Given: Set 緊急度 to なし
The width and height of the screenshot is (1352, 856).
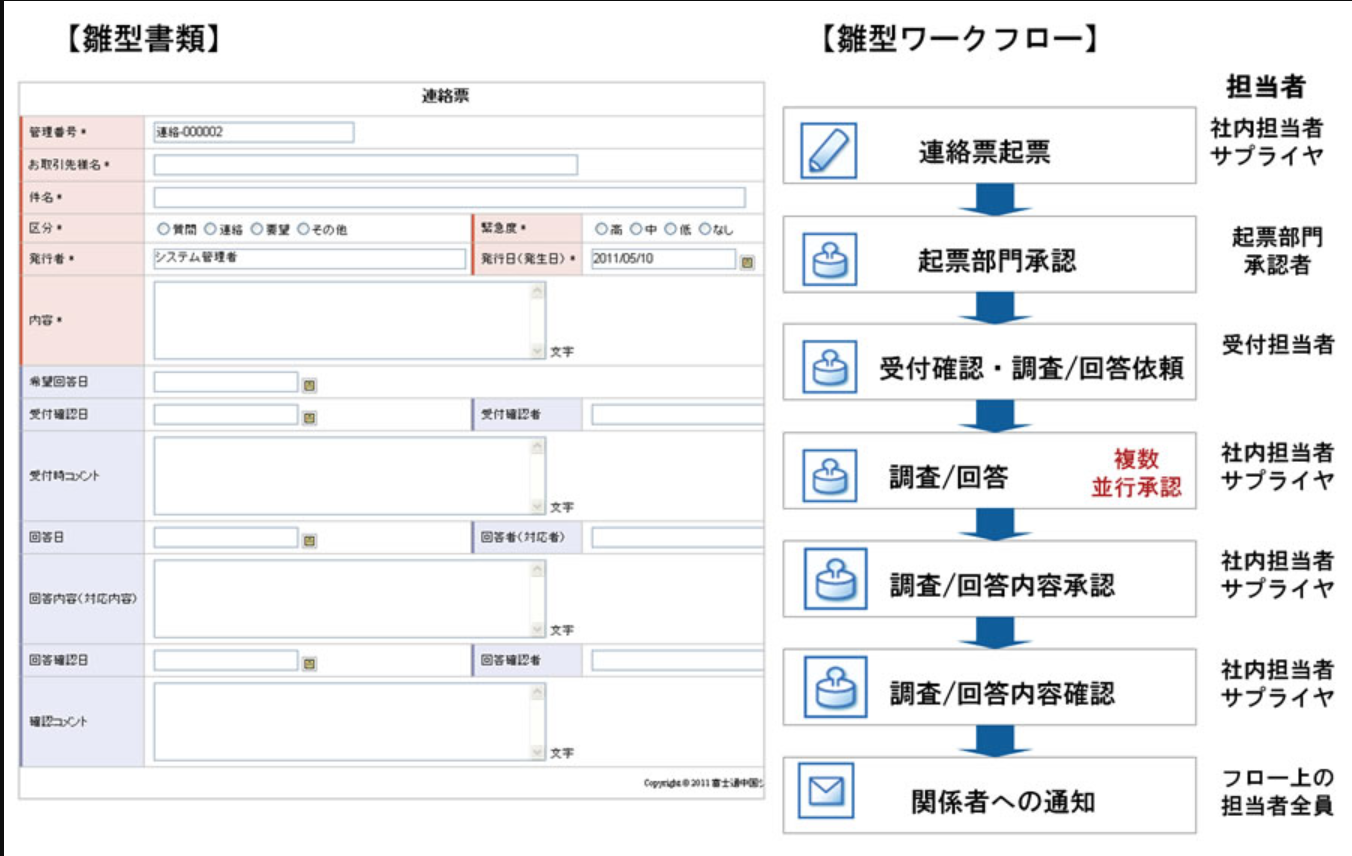Looking at the screenshot, I should (704, 229).
